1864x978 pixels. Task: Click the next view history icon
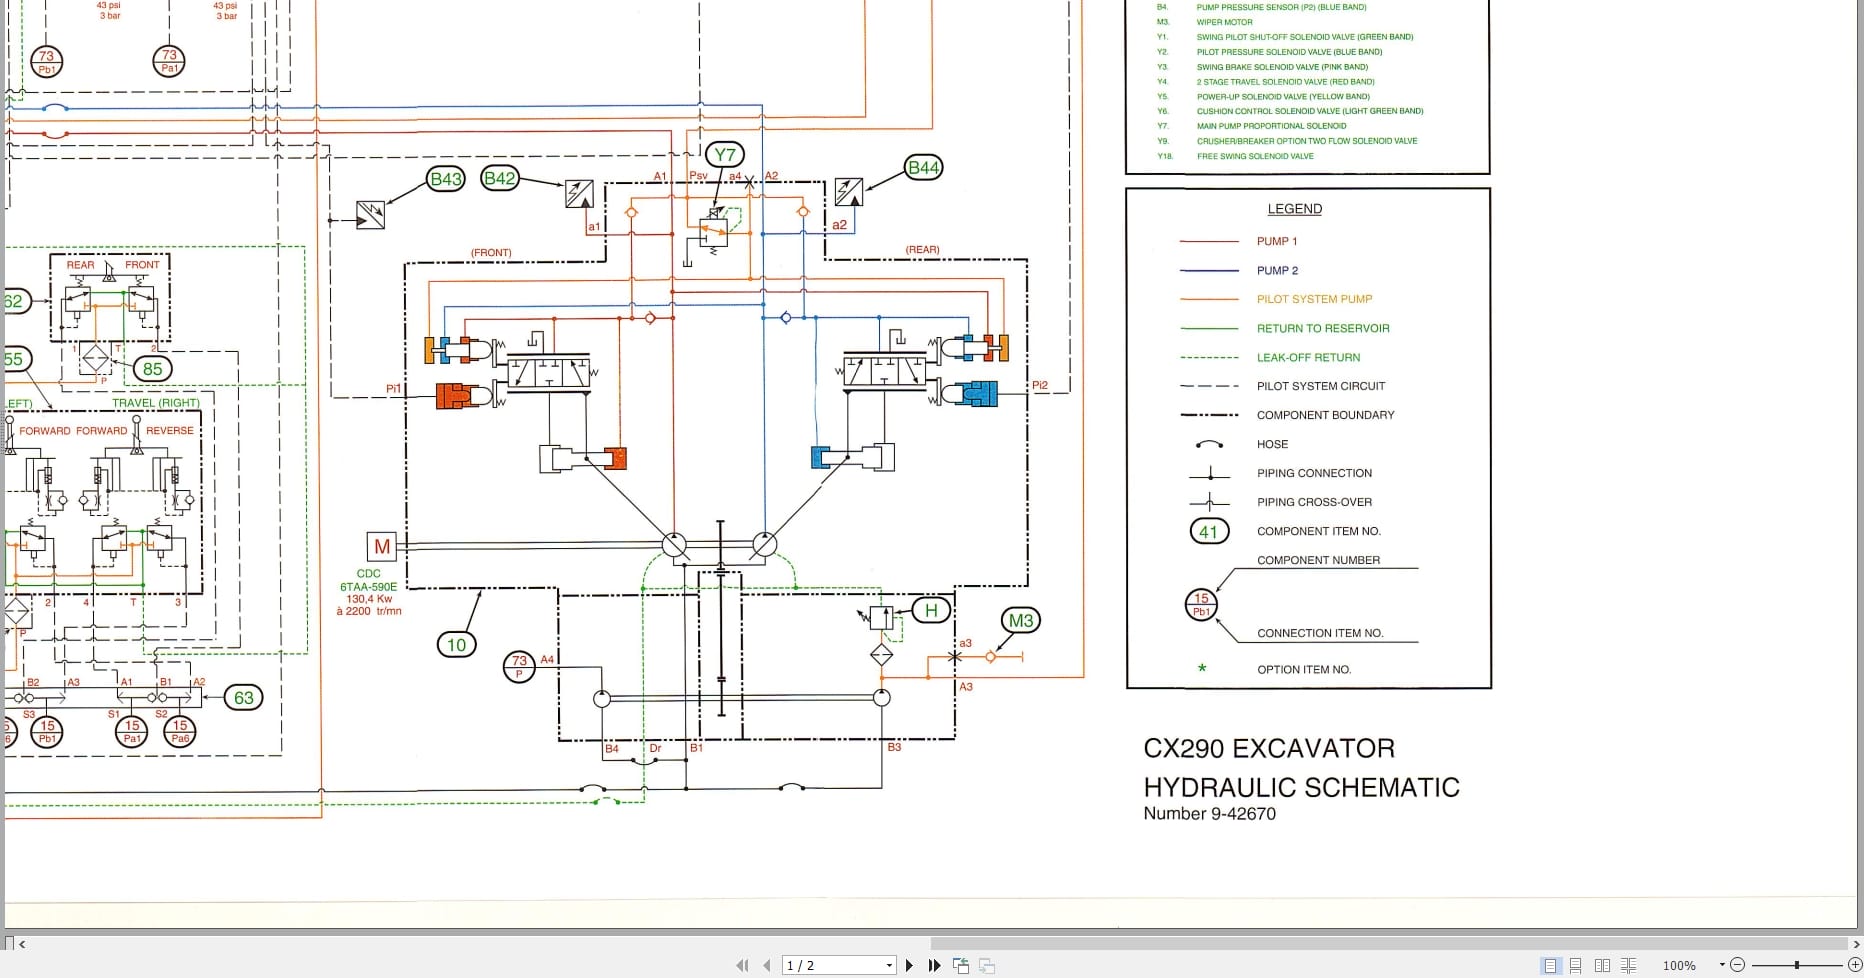pos(988,965)
